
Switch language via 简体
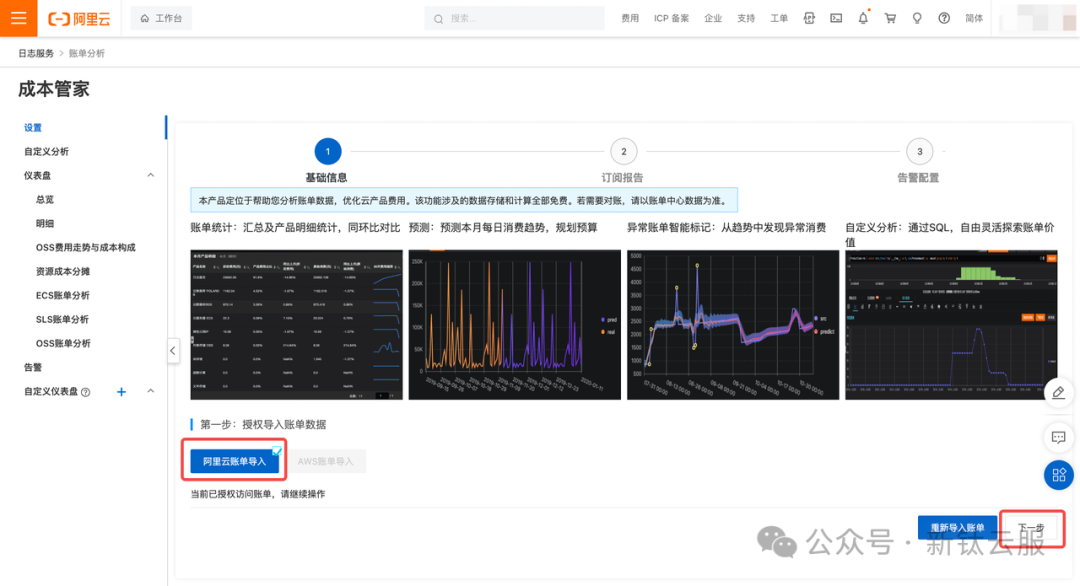974,19
